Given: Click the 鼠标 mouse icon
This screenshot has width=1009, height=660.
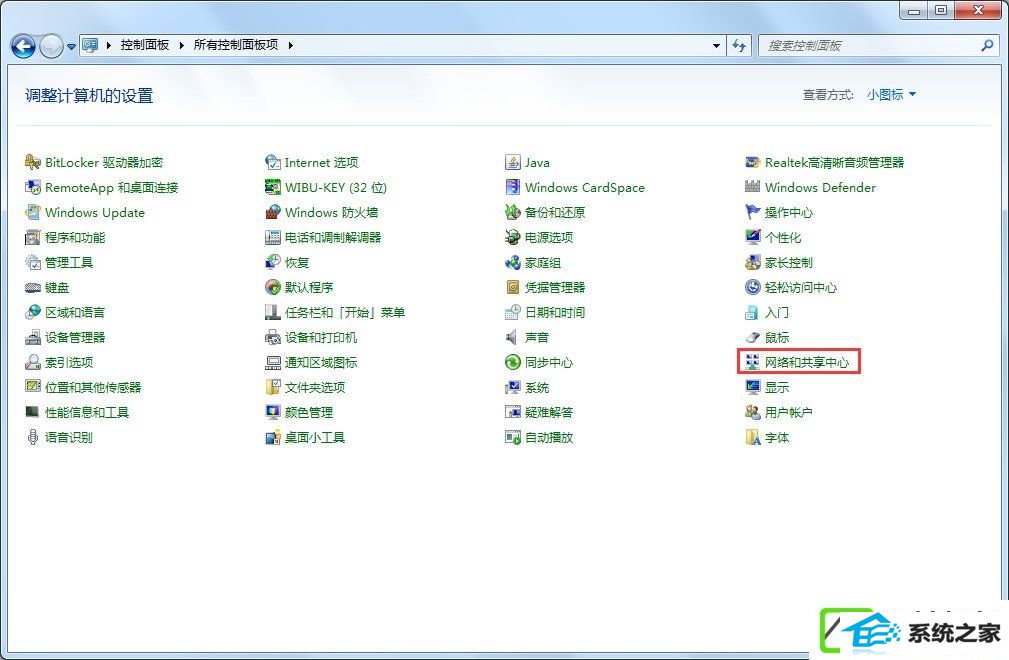Looking at the screenshot, I should tap(753, 337).
